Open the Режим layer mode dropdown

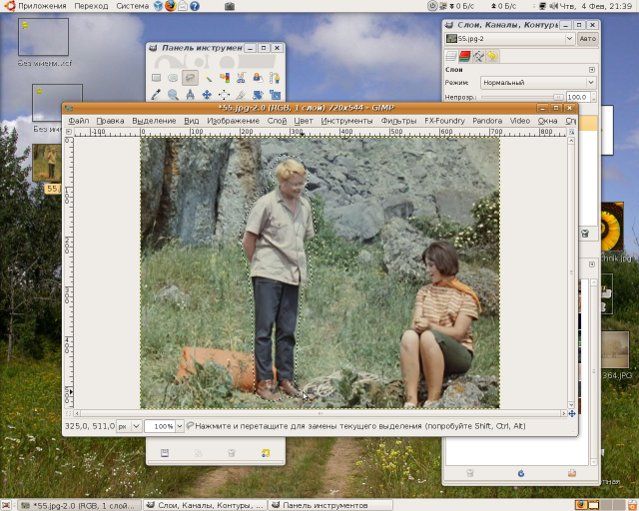click(x=535, y=83)
